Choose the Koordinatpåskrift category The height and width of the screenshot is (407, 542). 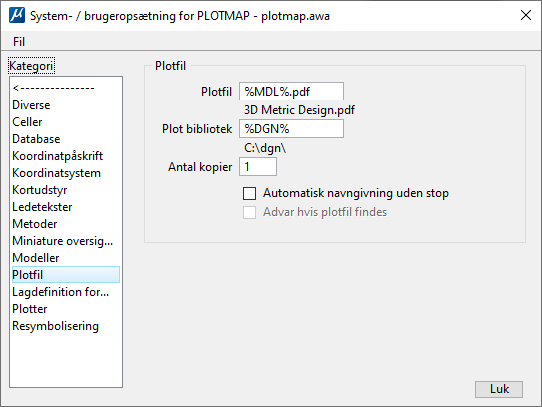[57, 156]
